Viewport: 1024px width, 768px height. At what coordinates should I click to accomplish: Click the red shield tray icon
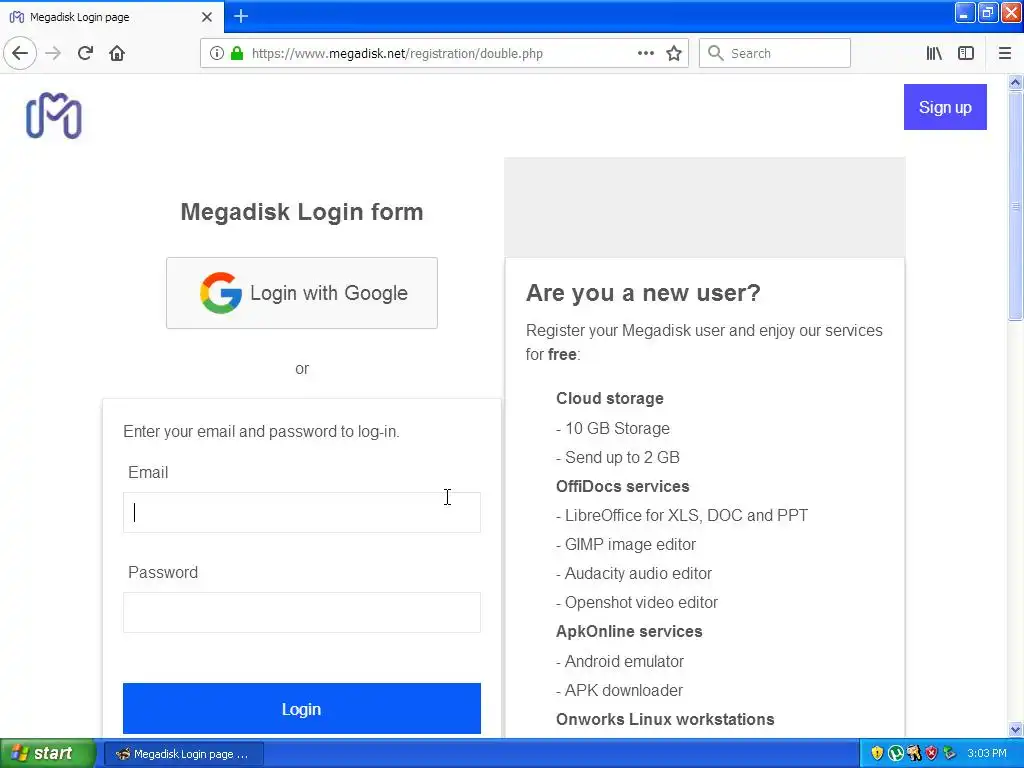point(932,754)
